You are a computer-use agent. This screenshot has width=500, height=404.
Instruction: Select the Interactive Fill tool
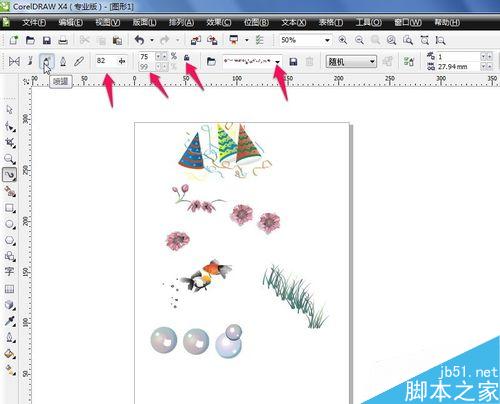click(x=9, y=369)
